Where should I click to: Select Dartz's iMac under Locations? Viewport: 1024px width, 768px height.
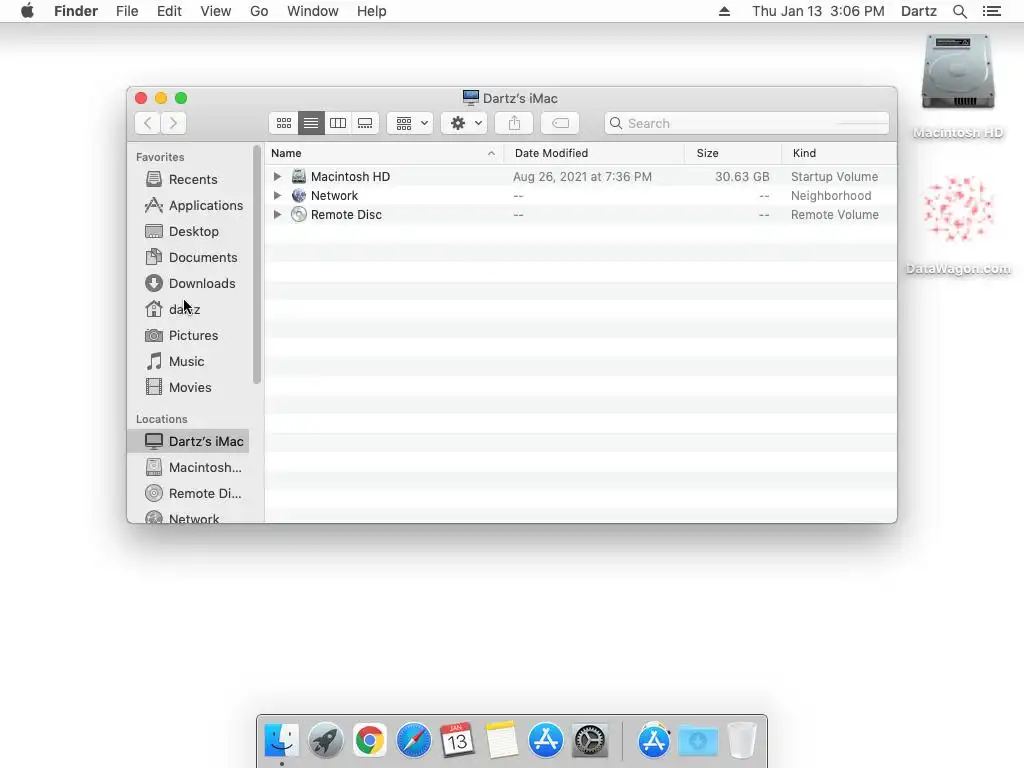click(188, 441)
